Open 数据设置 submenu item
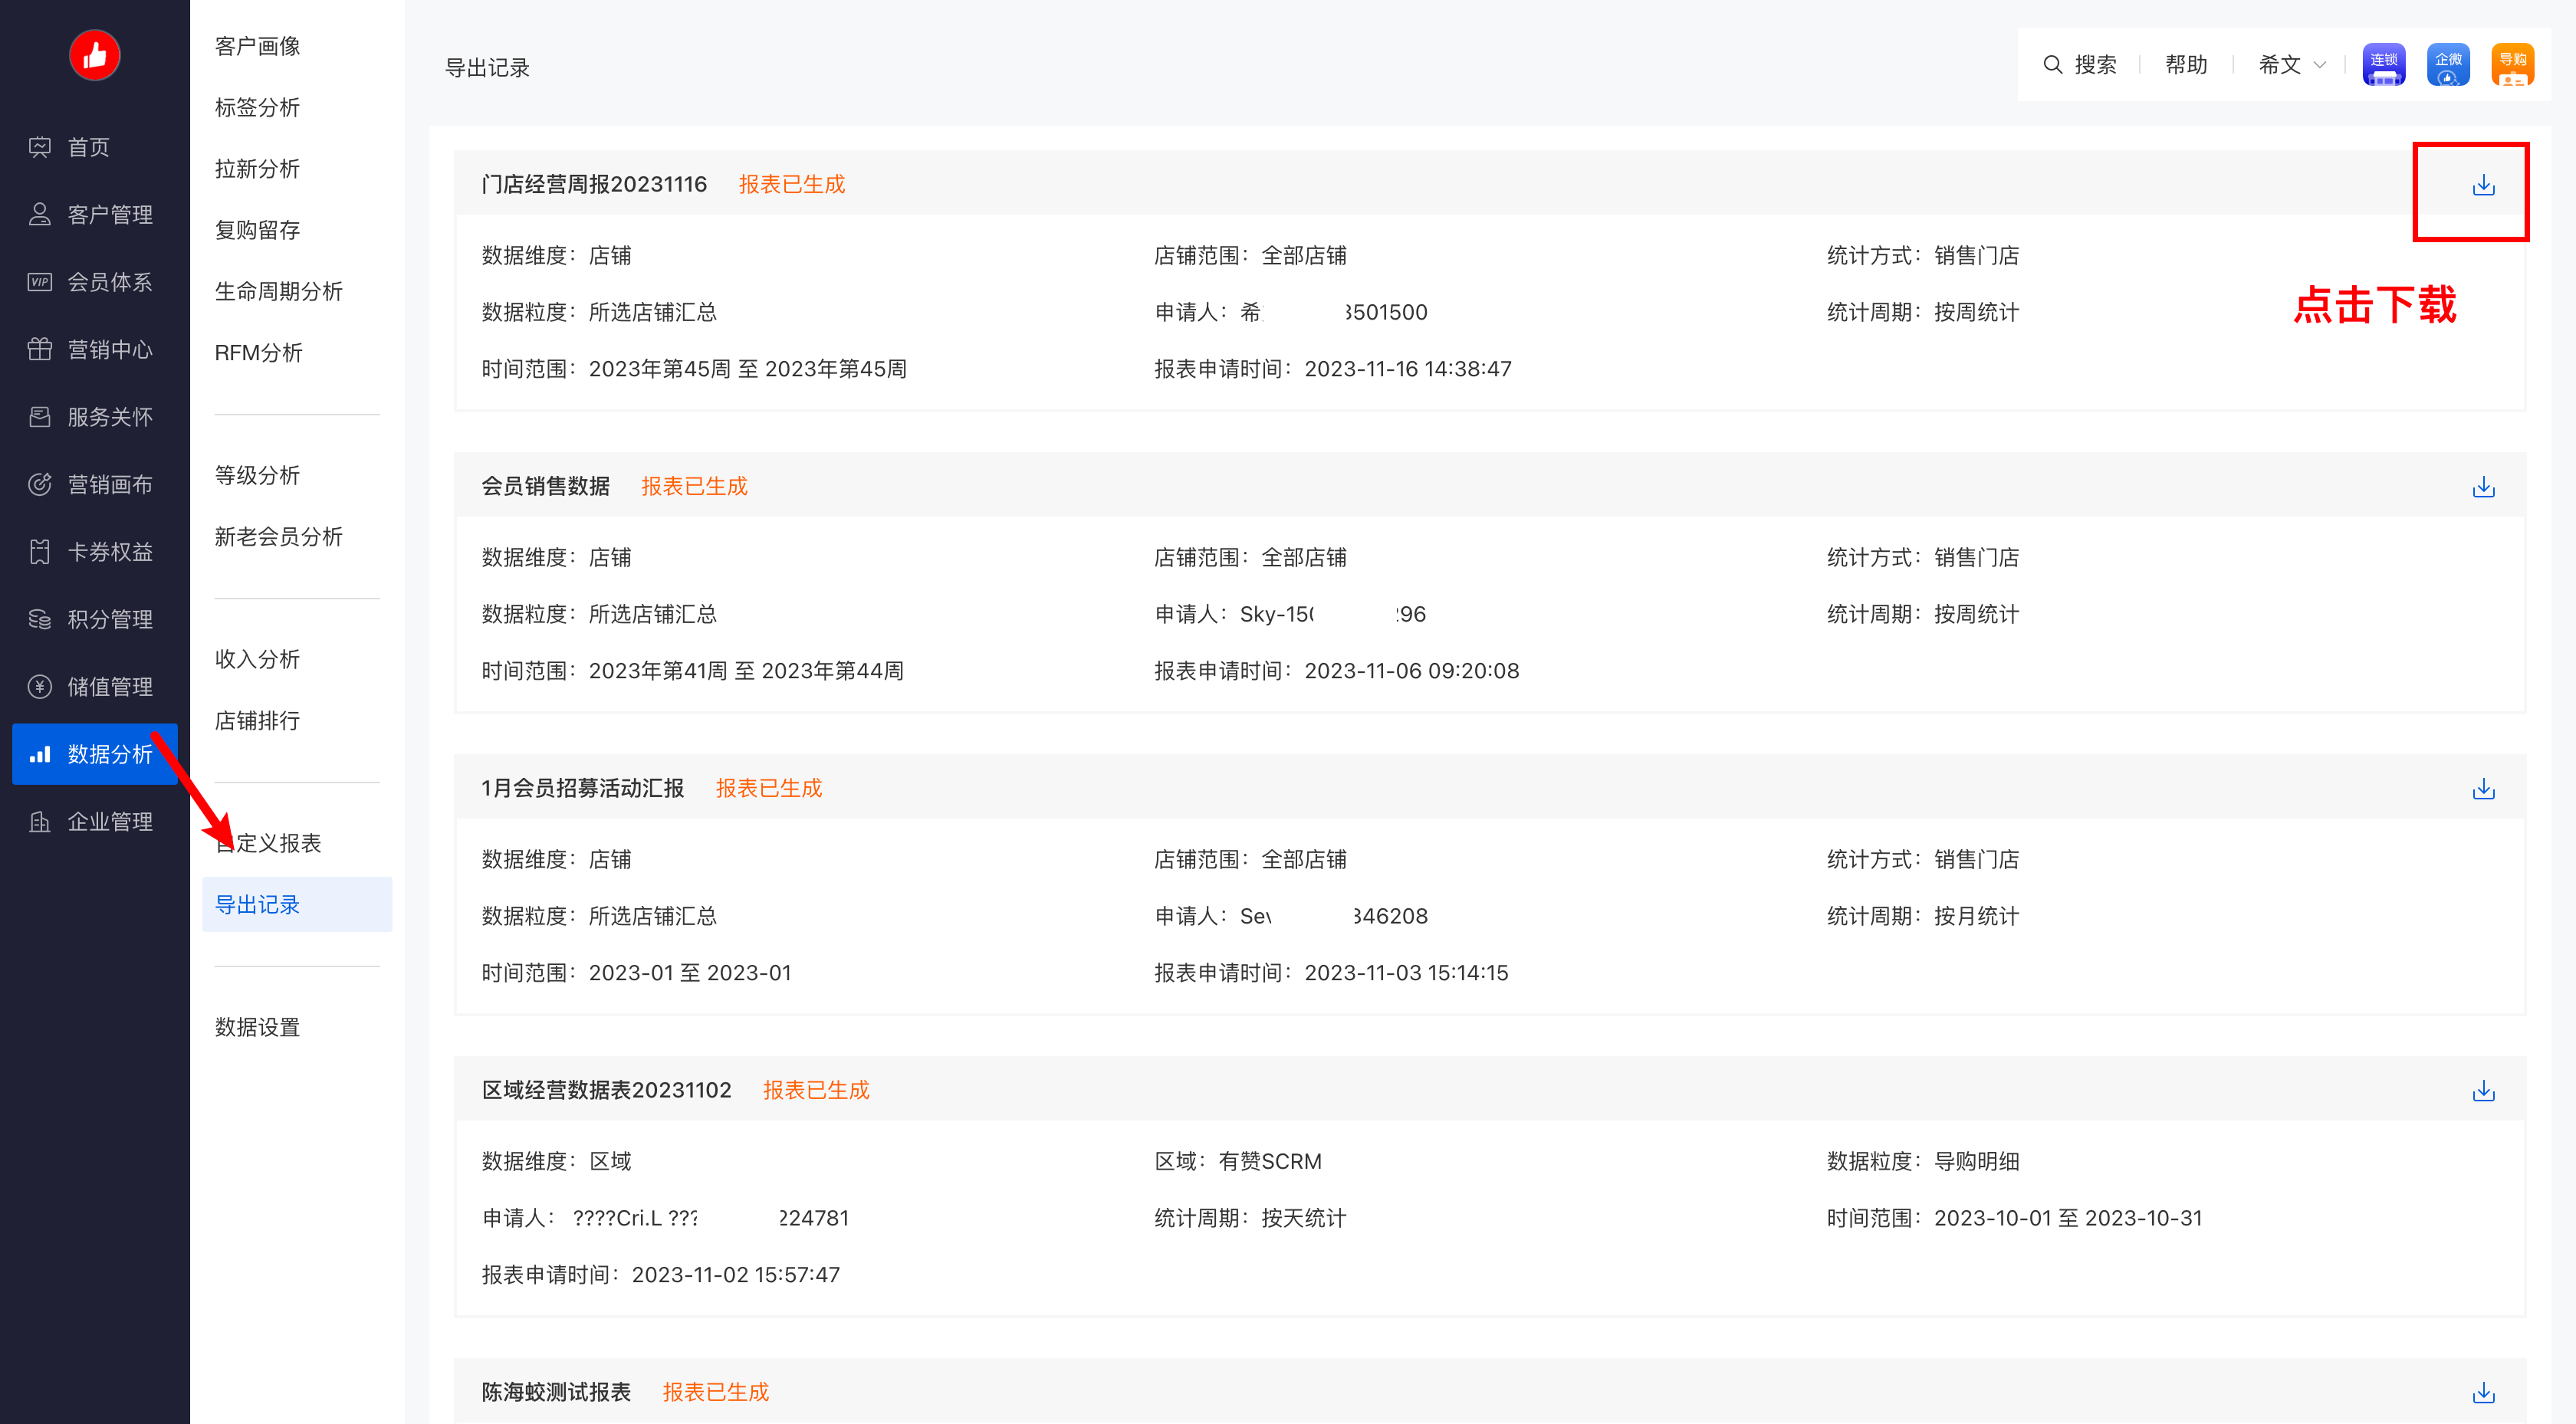 (x=257, y=1027)
